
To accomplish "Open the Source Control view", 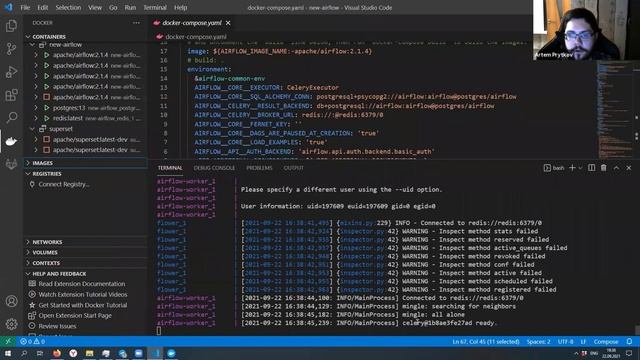I will tap(11, 49).
